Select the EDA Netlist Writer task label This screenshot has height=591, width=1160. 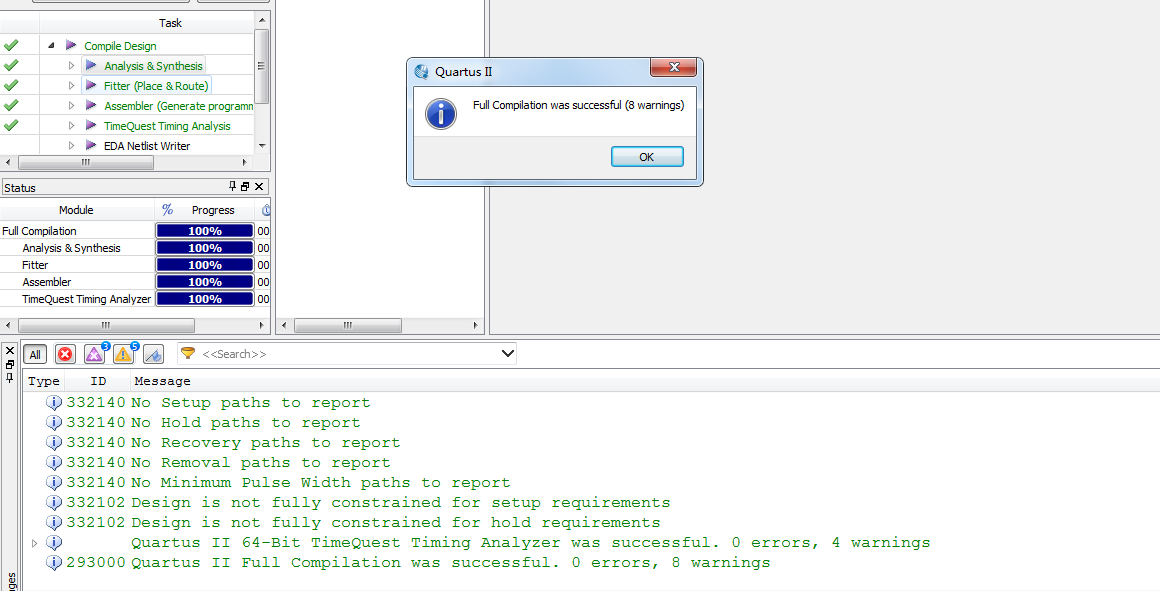pos(146,146)
